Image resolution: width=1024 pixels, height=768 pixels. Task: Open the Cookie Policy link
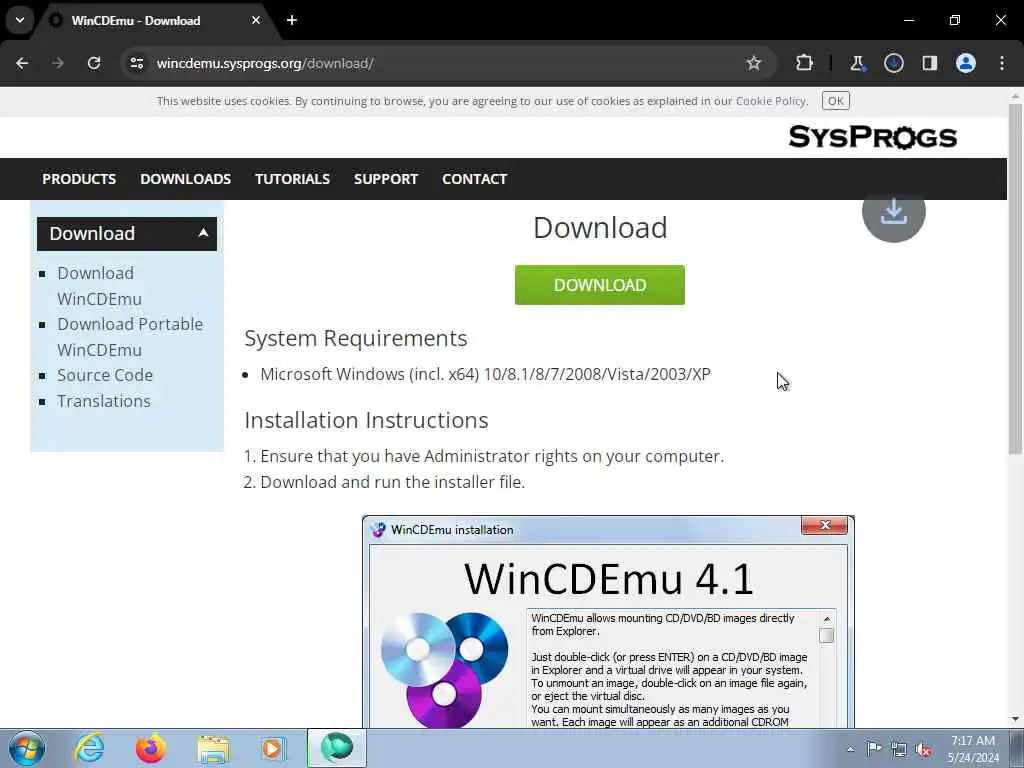coord(771,101)
